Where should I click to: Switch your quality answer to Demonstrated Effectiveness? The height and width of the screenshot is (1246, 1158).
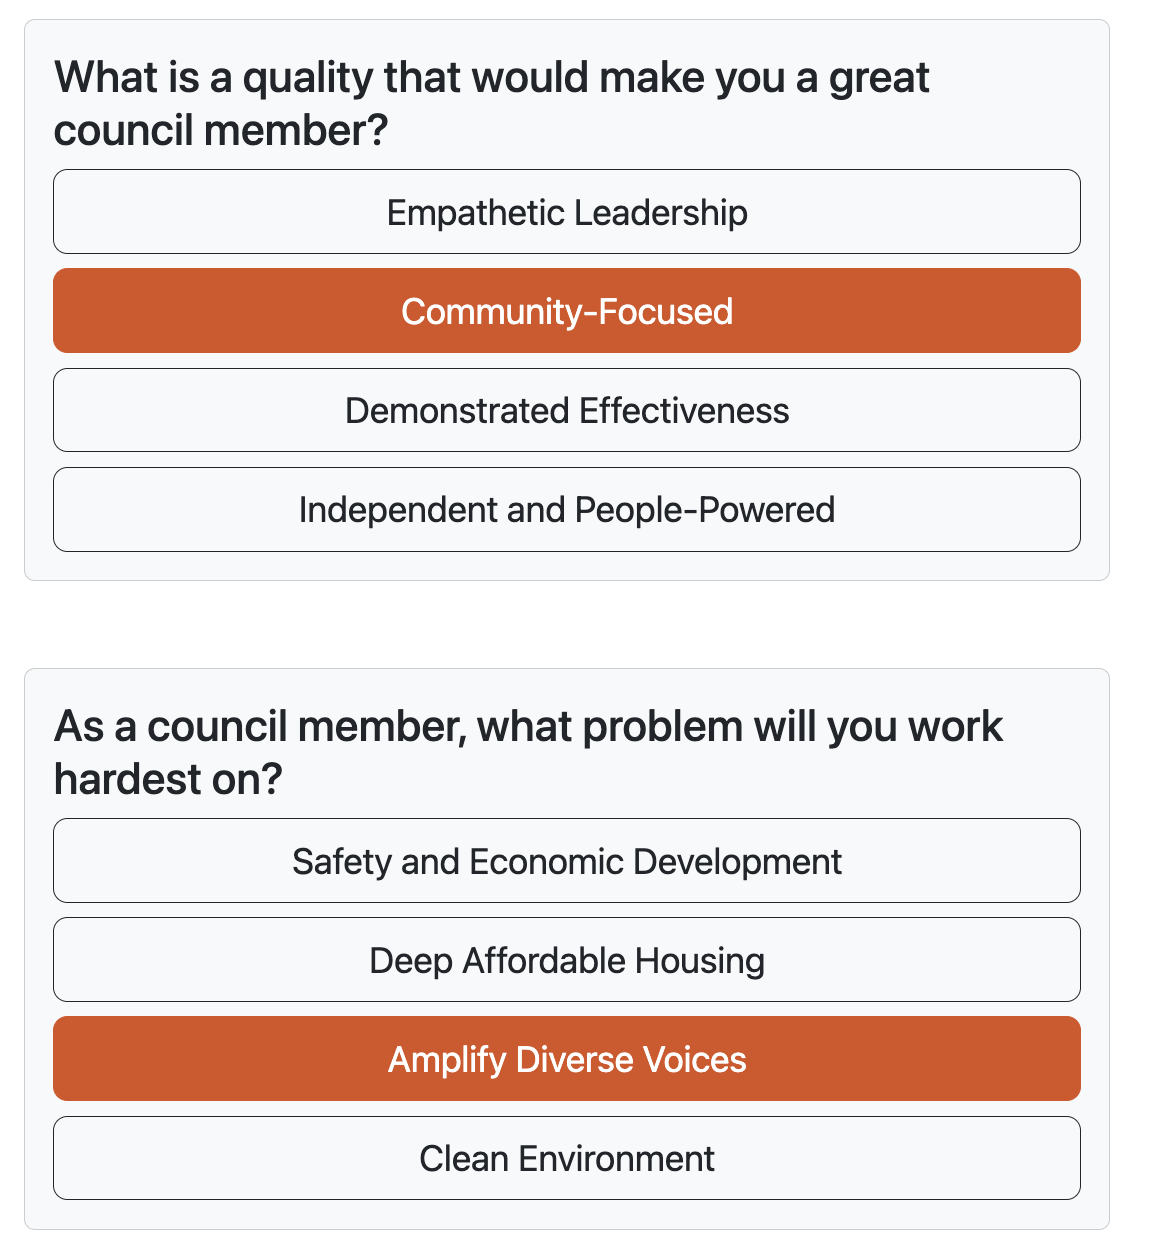(567, 410)
